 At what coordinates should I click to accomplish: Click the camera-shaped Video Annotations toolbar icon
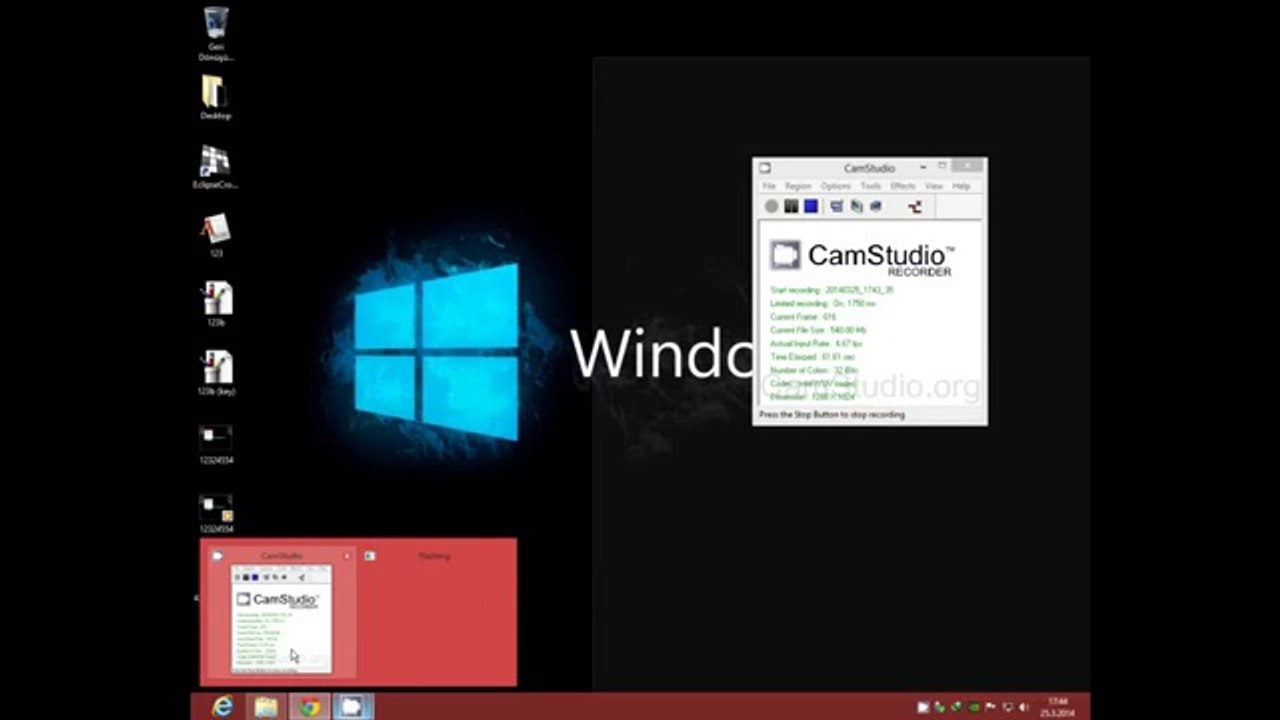[876, 207]
